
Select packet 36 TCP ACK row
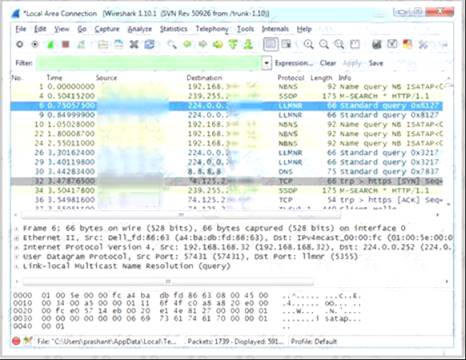227,200
